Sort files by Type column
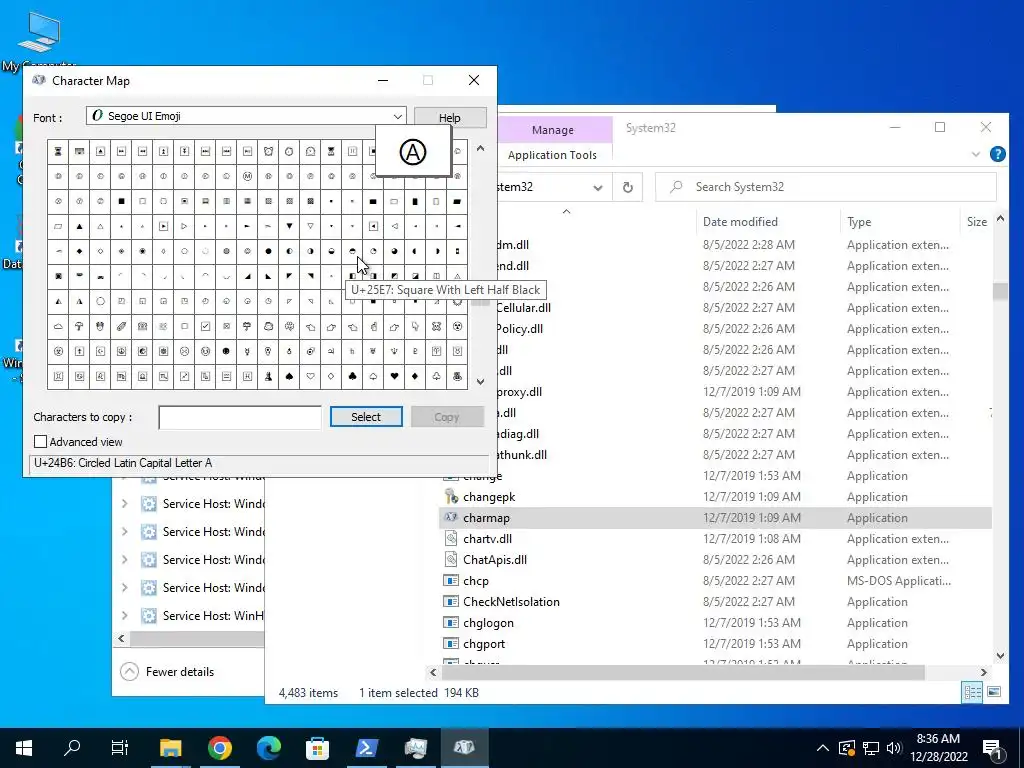Viewport: 1024px width, 768px height. tap(859, 222)
